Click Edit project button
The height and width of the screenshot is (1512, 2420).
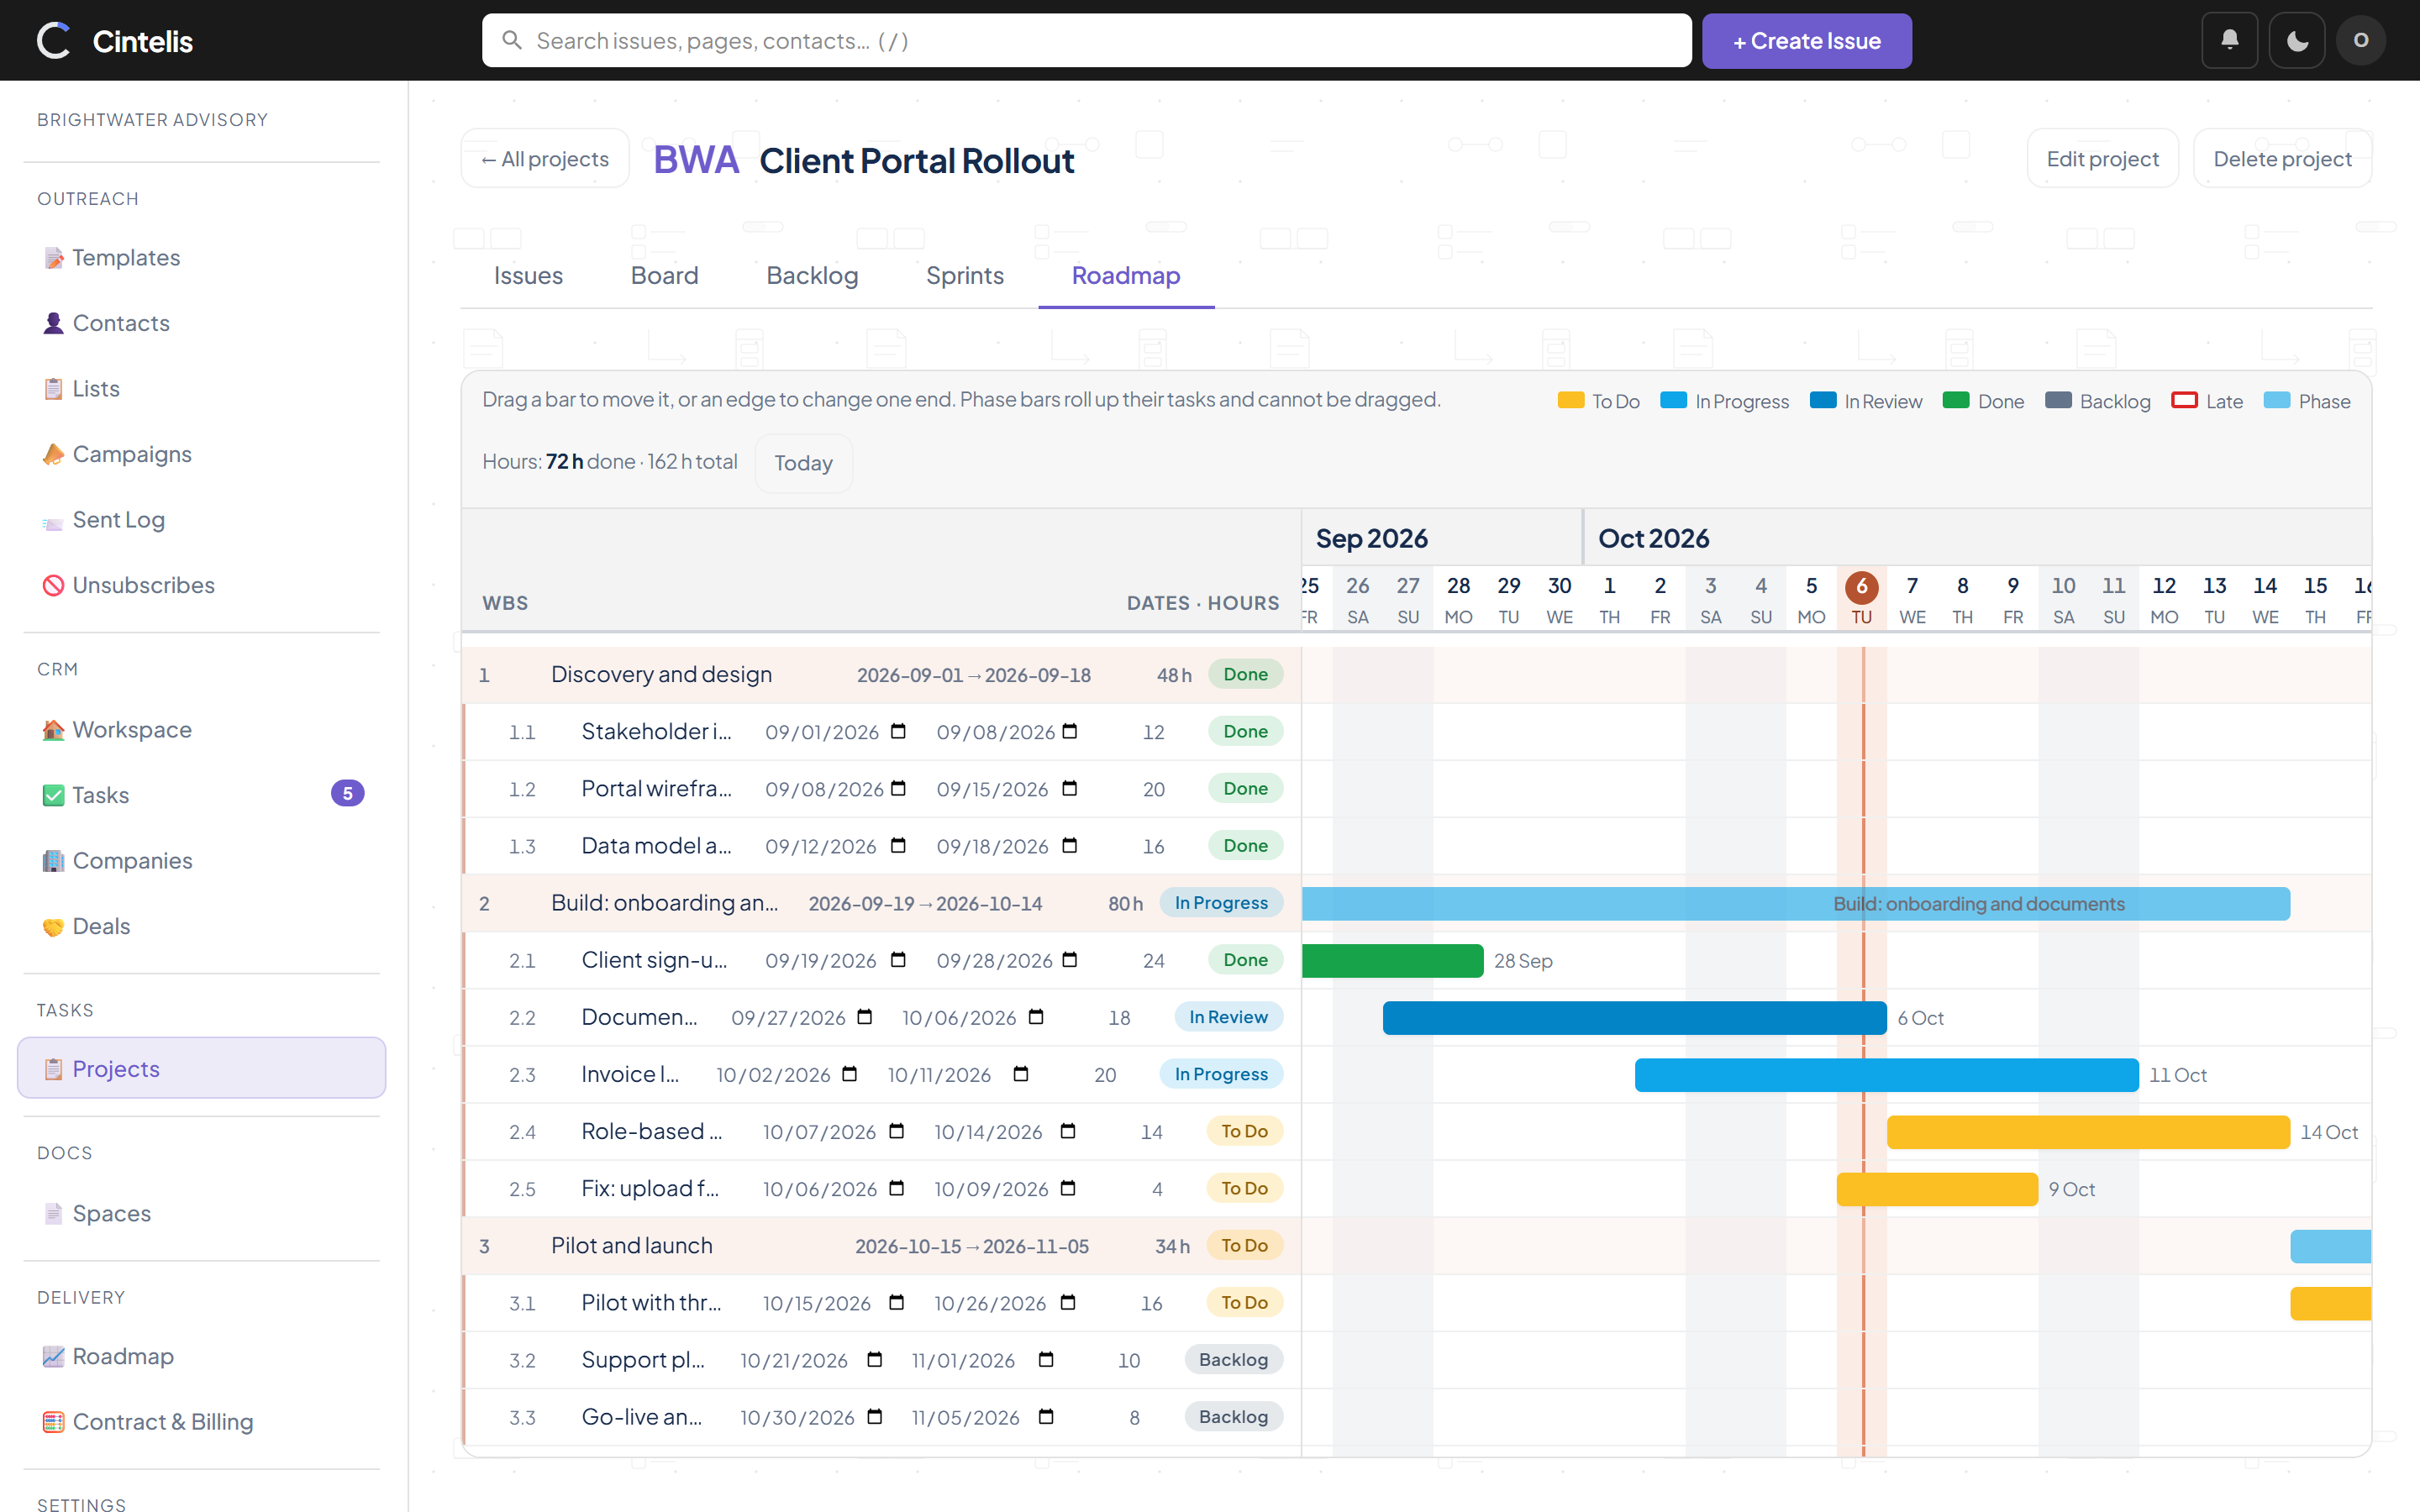click(2102, 159)
